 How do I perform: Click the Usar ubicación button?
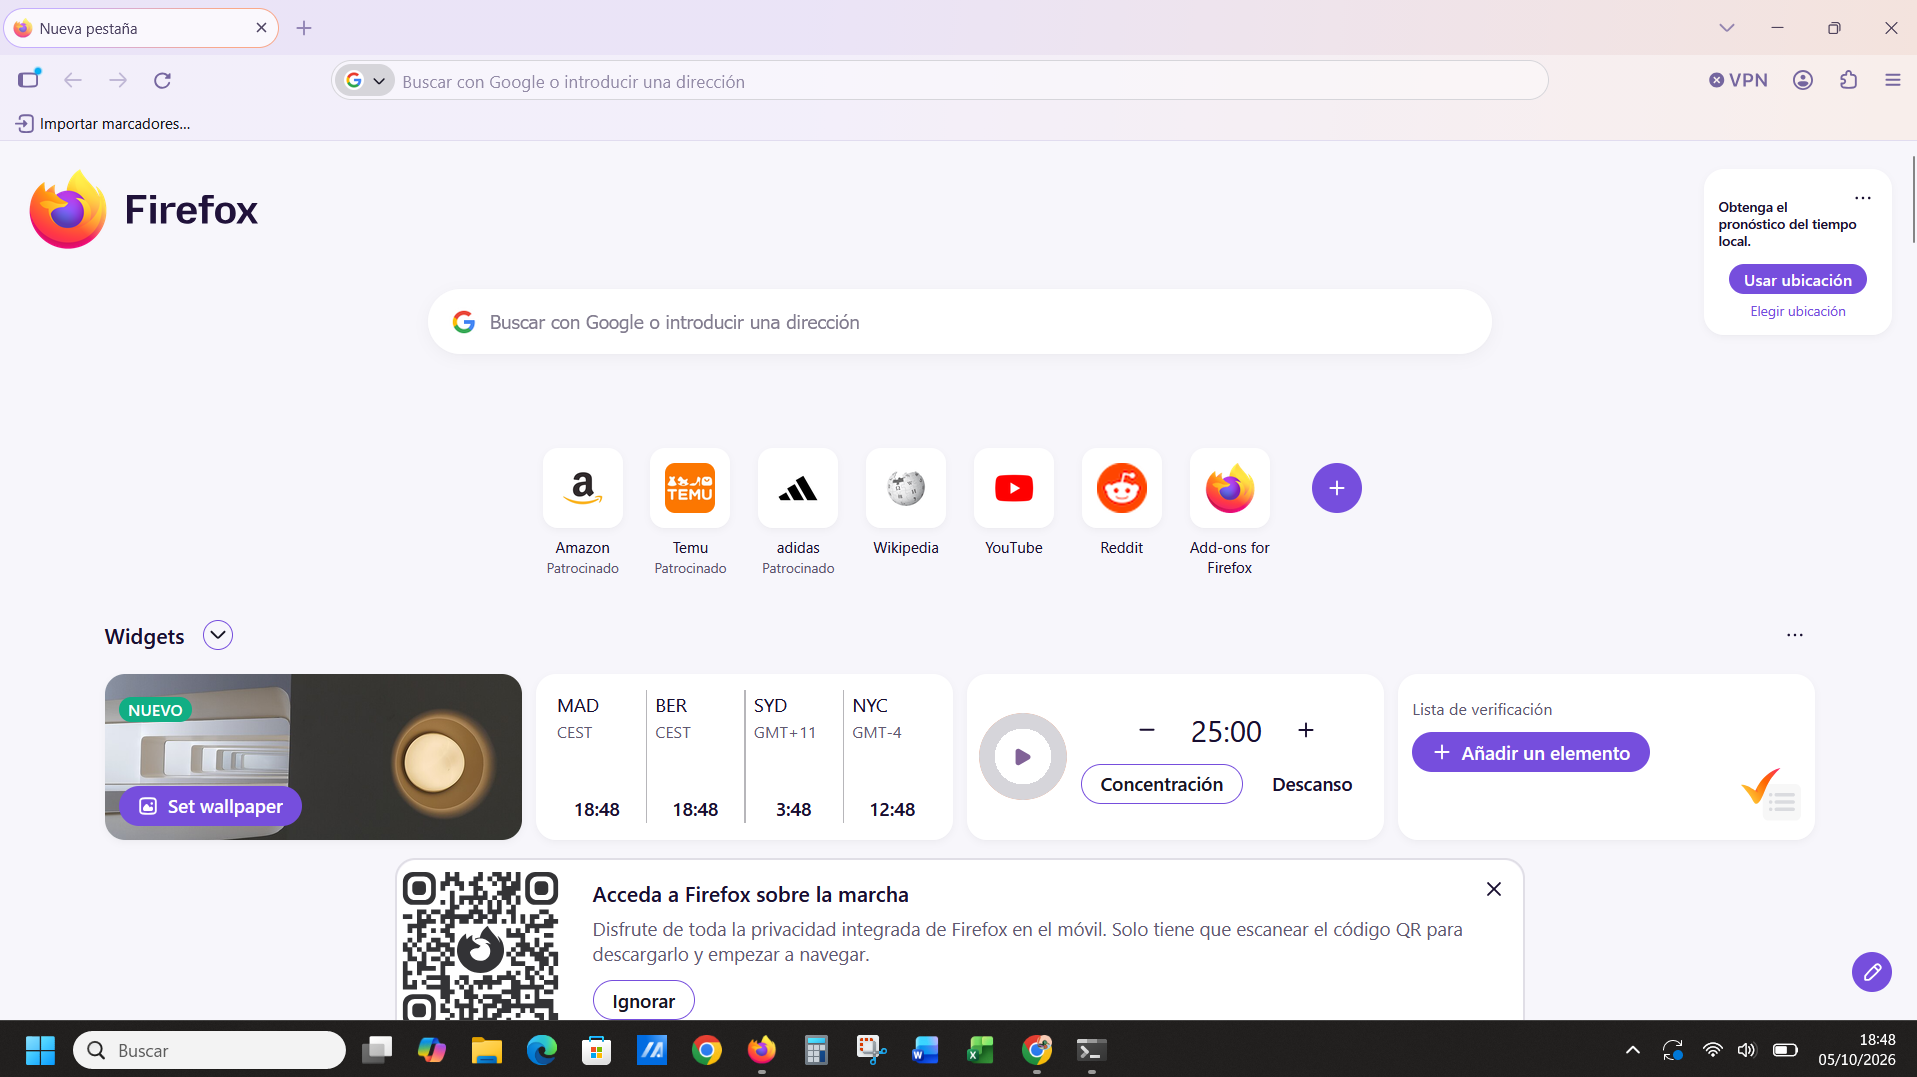(x=1798, y=280)
